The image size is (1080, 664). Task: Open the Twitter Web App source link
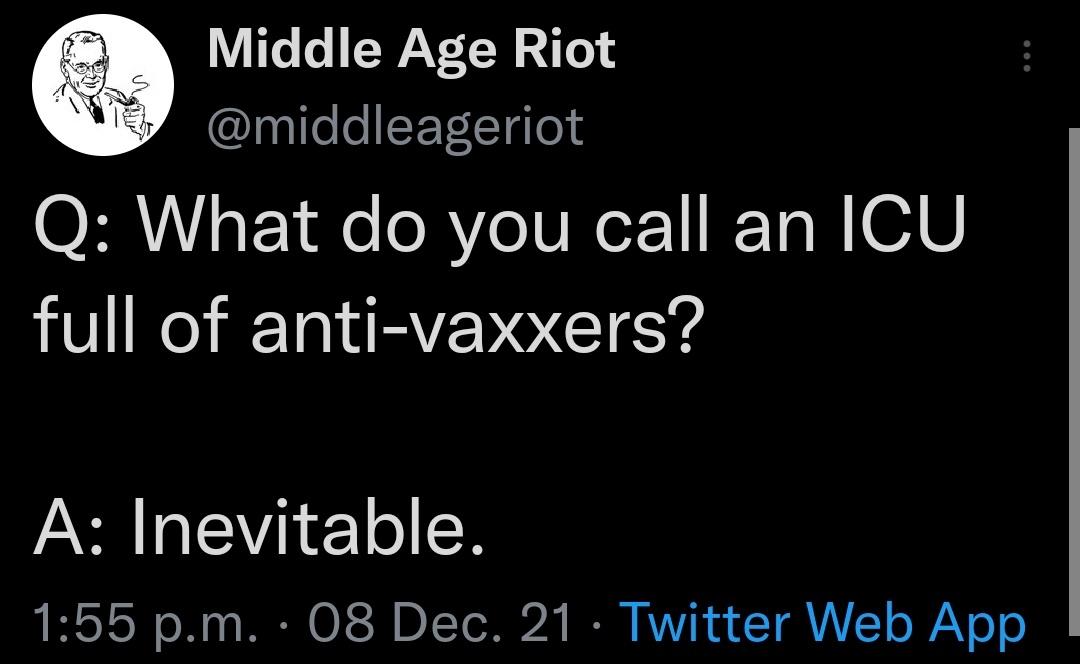(x=823, y=622)
